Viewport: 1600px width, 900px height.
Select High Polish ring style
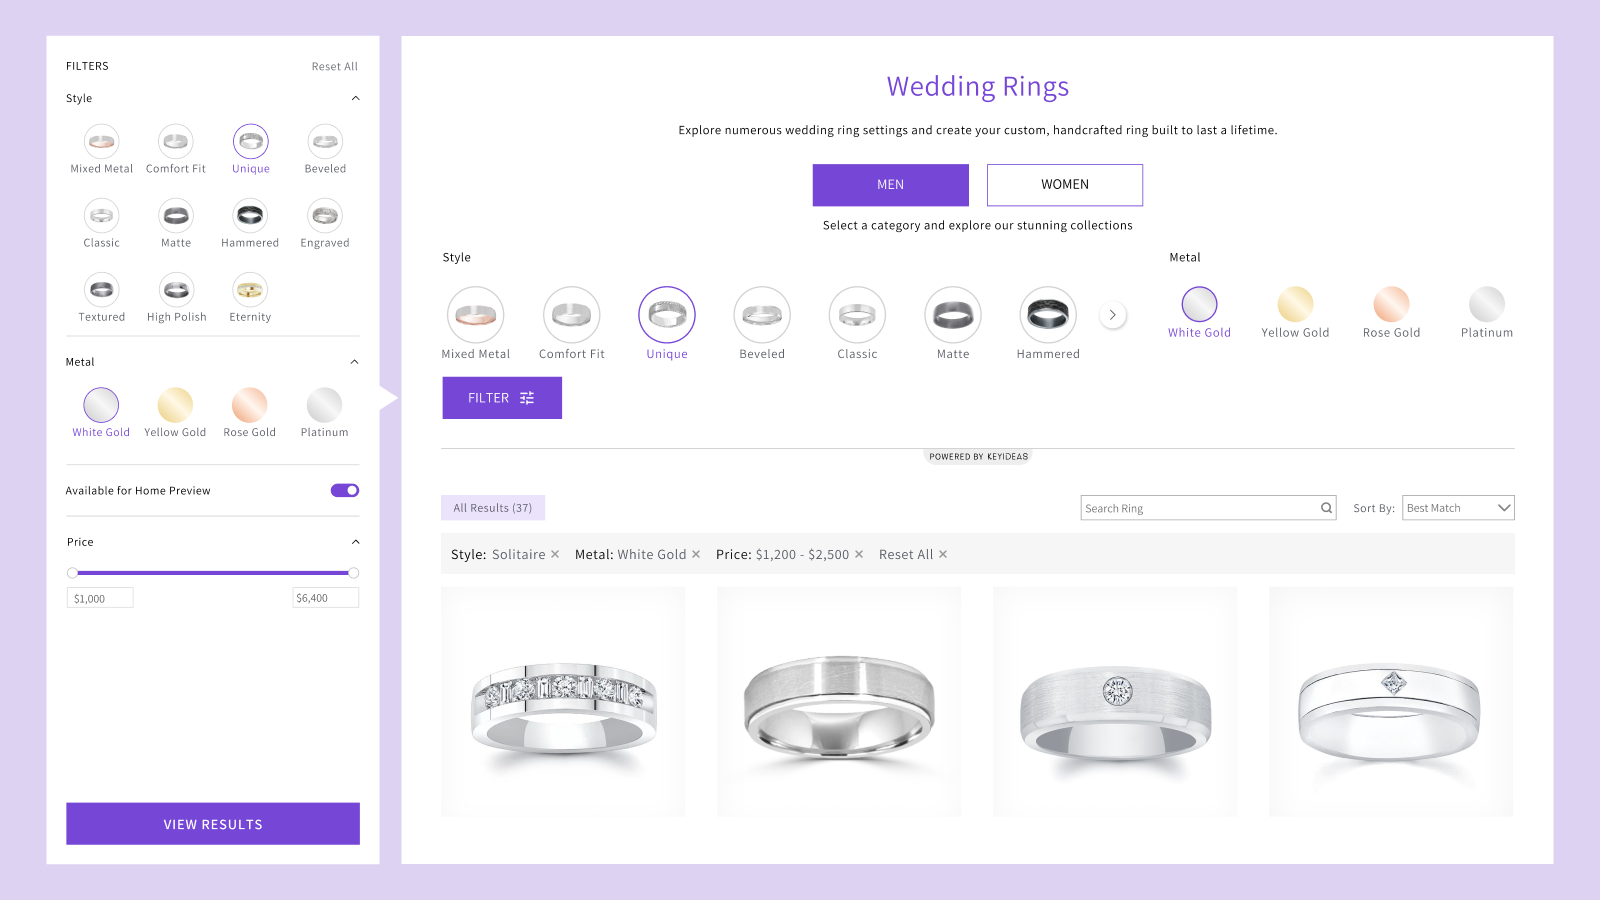click(x=176, y=290)
